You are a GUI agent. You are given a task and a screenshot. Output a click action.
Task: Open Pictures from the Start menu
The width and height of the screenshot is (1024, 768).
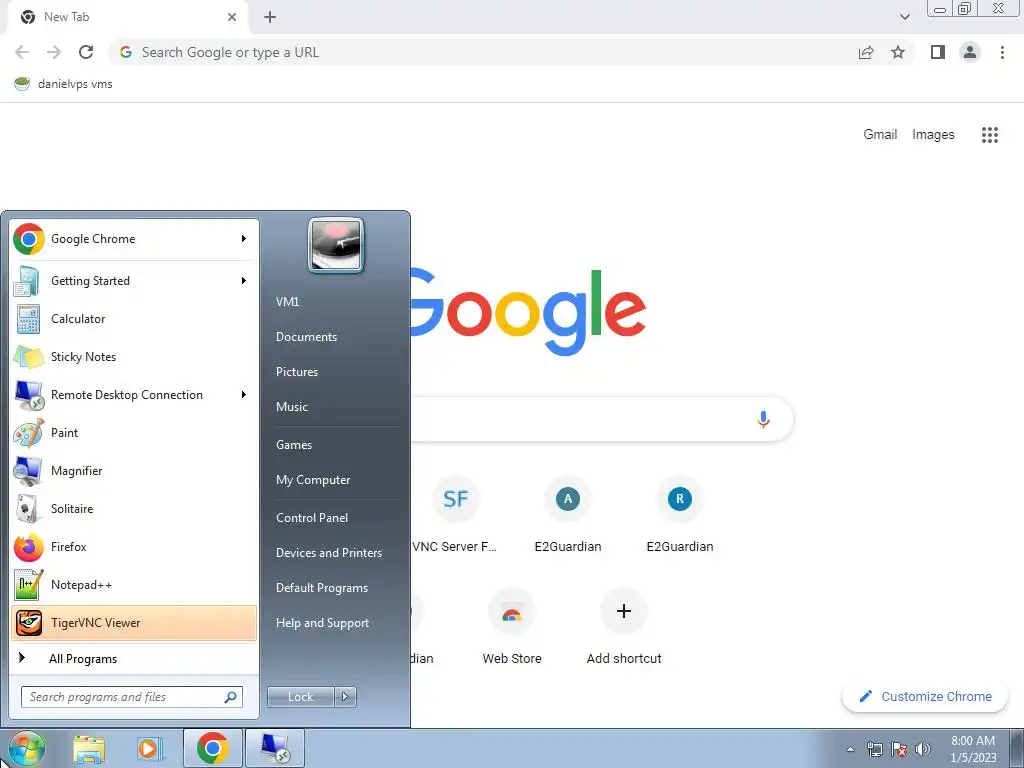[x=296, y=372]
